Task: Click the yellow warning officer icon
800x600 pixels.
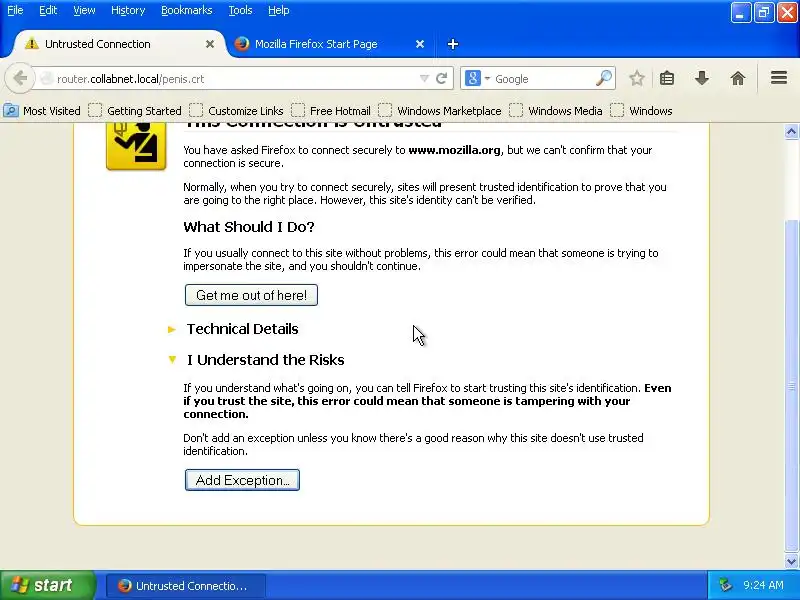Action: (x=136, y=146)
